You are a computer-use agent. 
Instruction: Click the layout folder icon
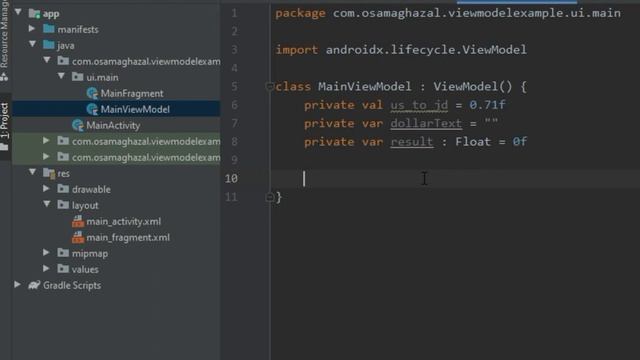63,204
